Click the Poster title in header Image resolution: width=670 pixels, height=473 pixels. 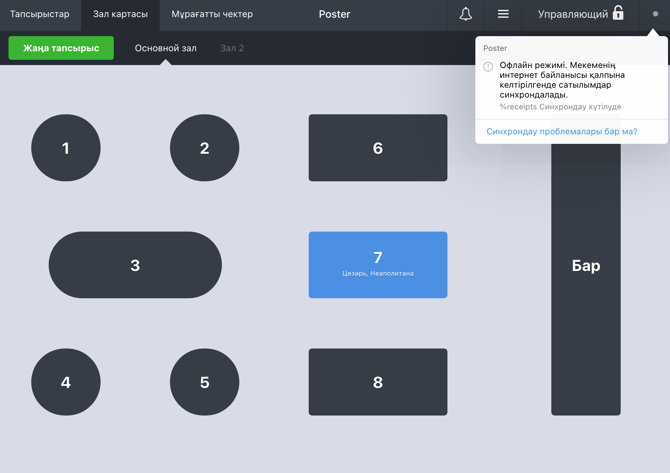pyautogui.click(x=334, y=14)
